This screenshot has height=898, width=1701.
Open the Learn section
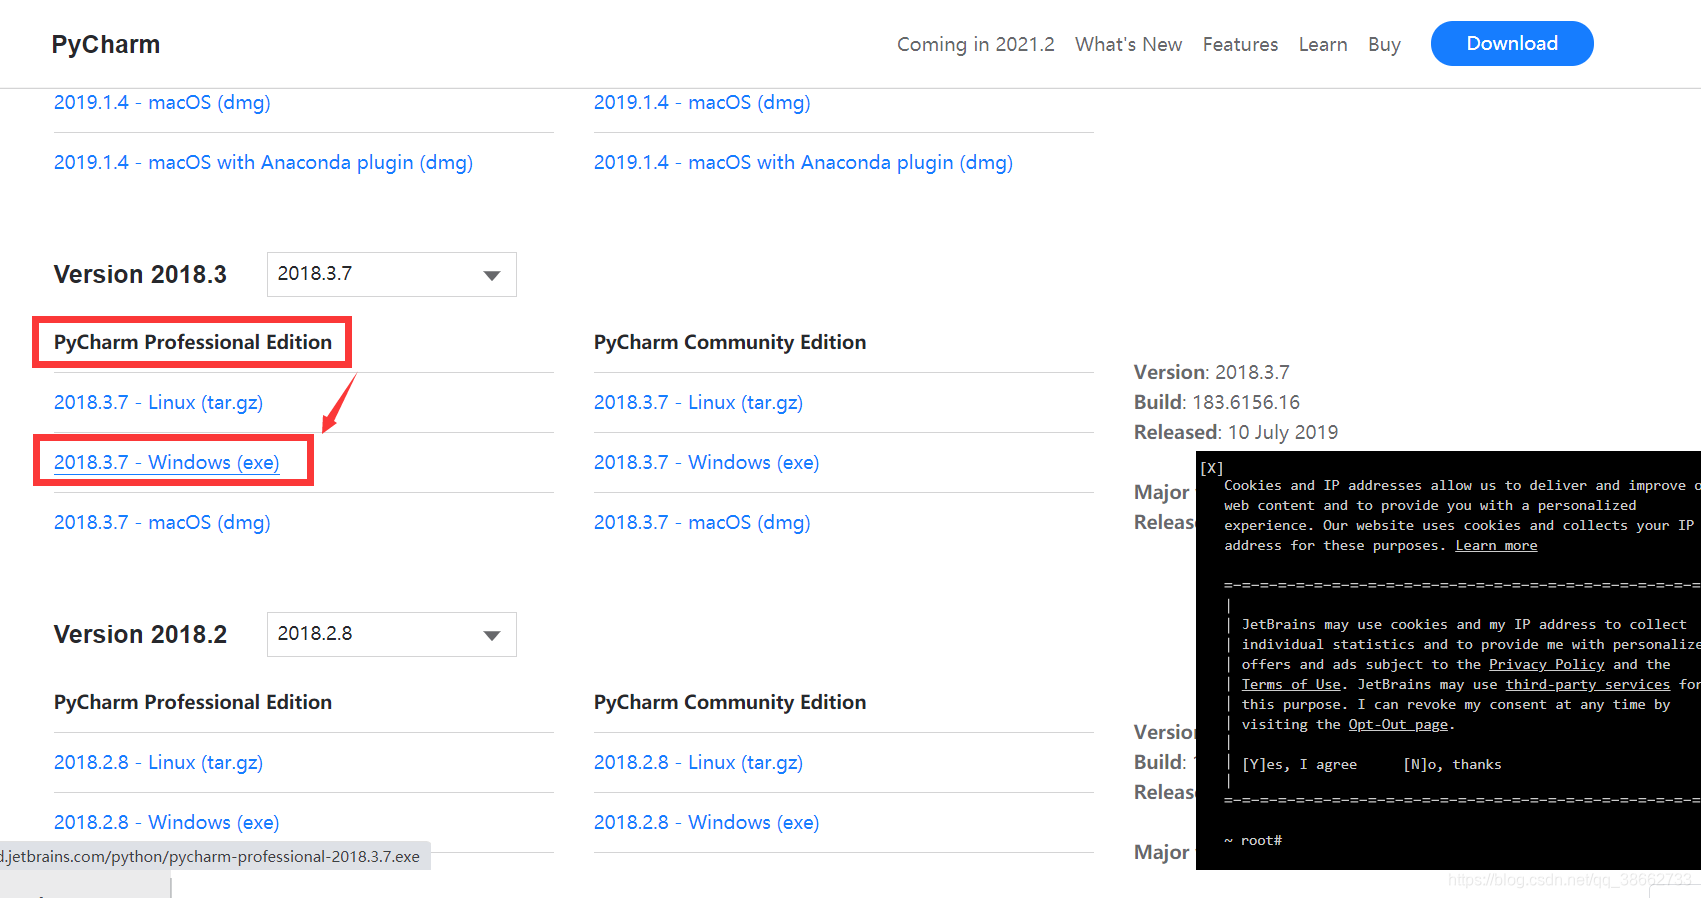tap(1323, 44)
